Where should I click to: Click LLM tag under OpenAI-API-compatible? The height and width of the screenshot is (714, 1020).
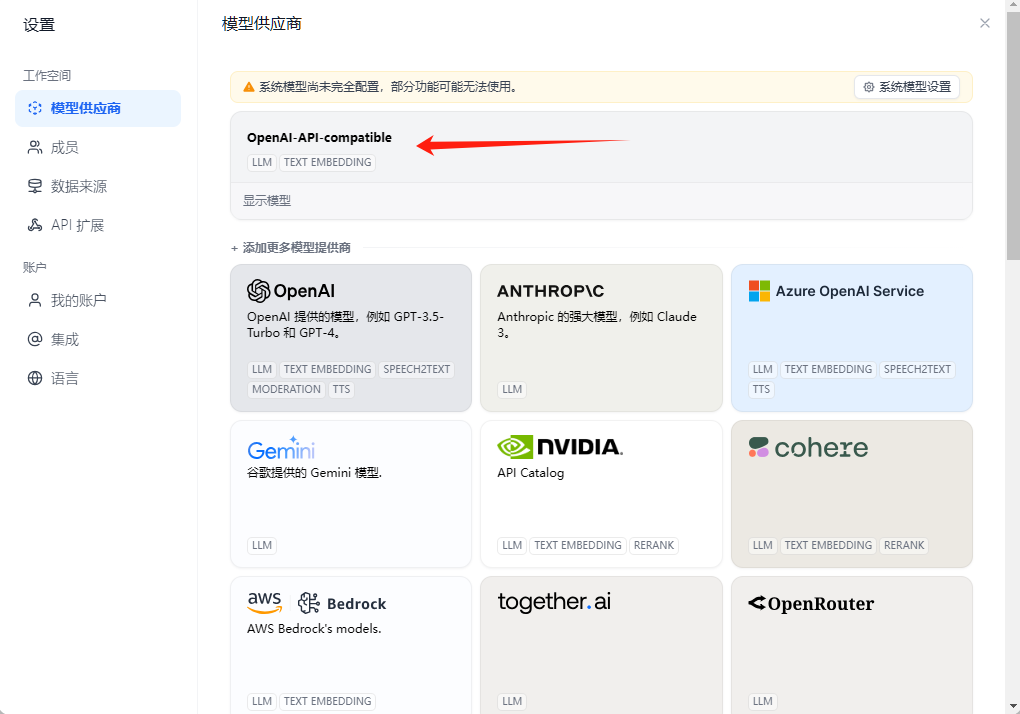click(x=262, y=163)
